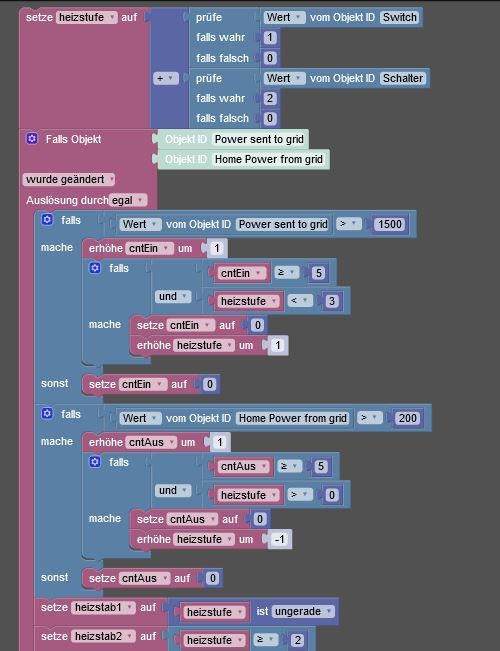Click the Switch object ID field

point(399,17)
